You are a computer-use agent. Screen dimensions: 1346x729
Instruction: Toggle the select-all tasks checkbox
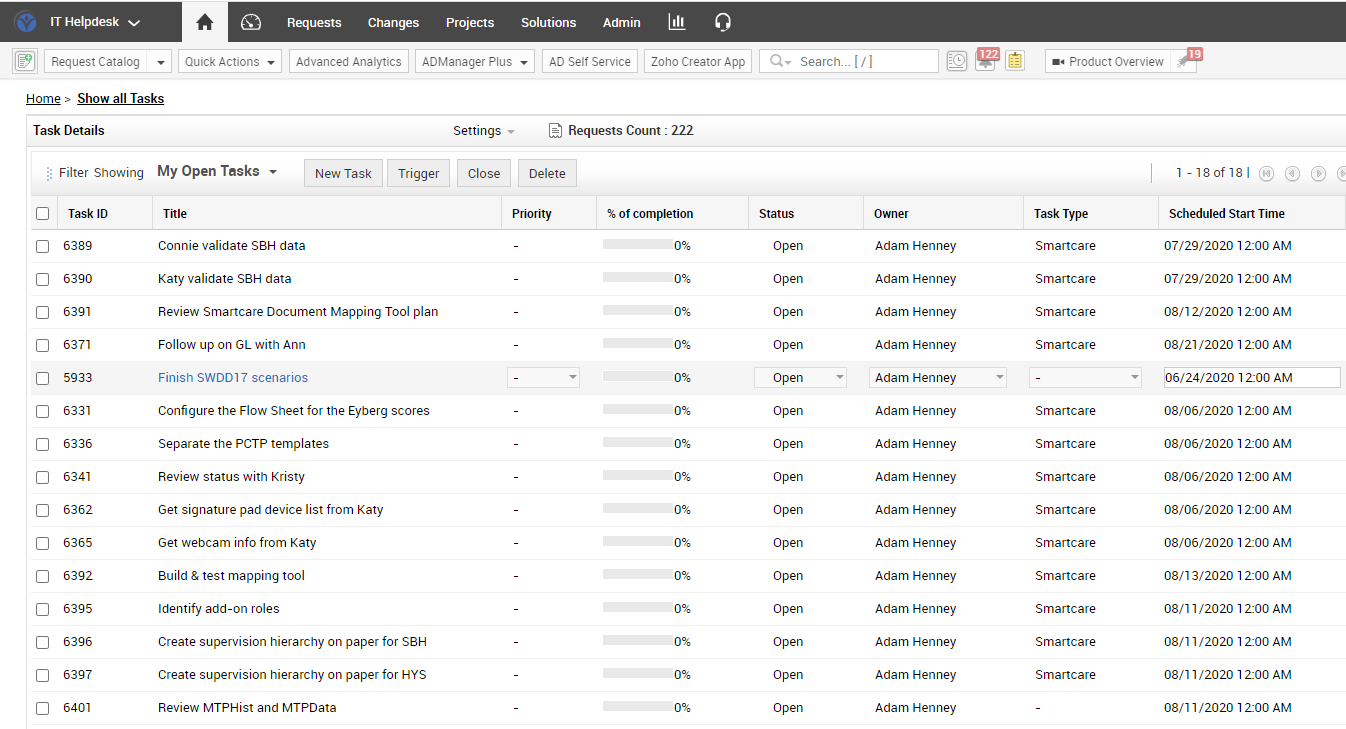pos(42,213)
